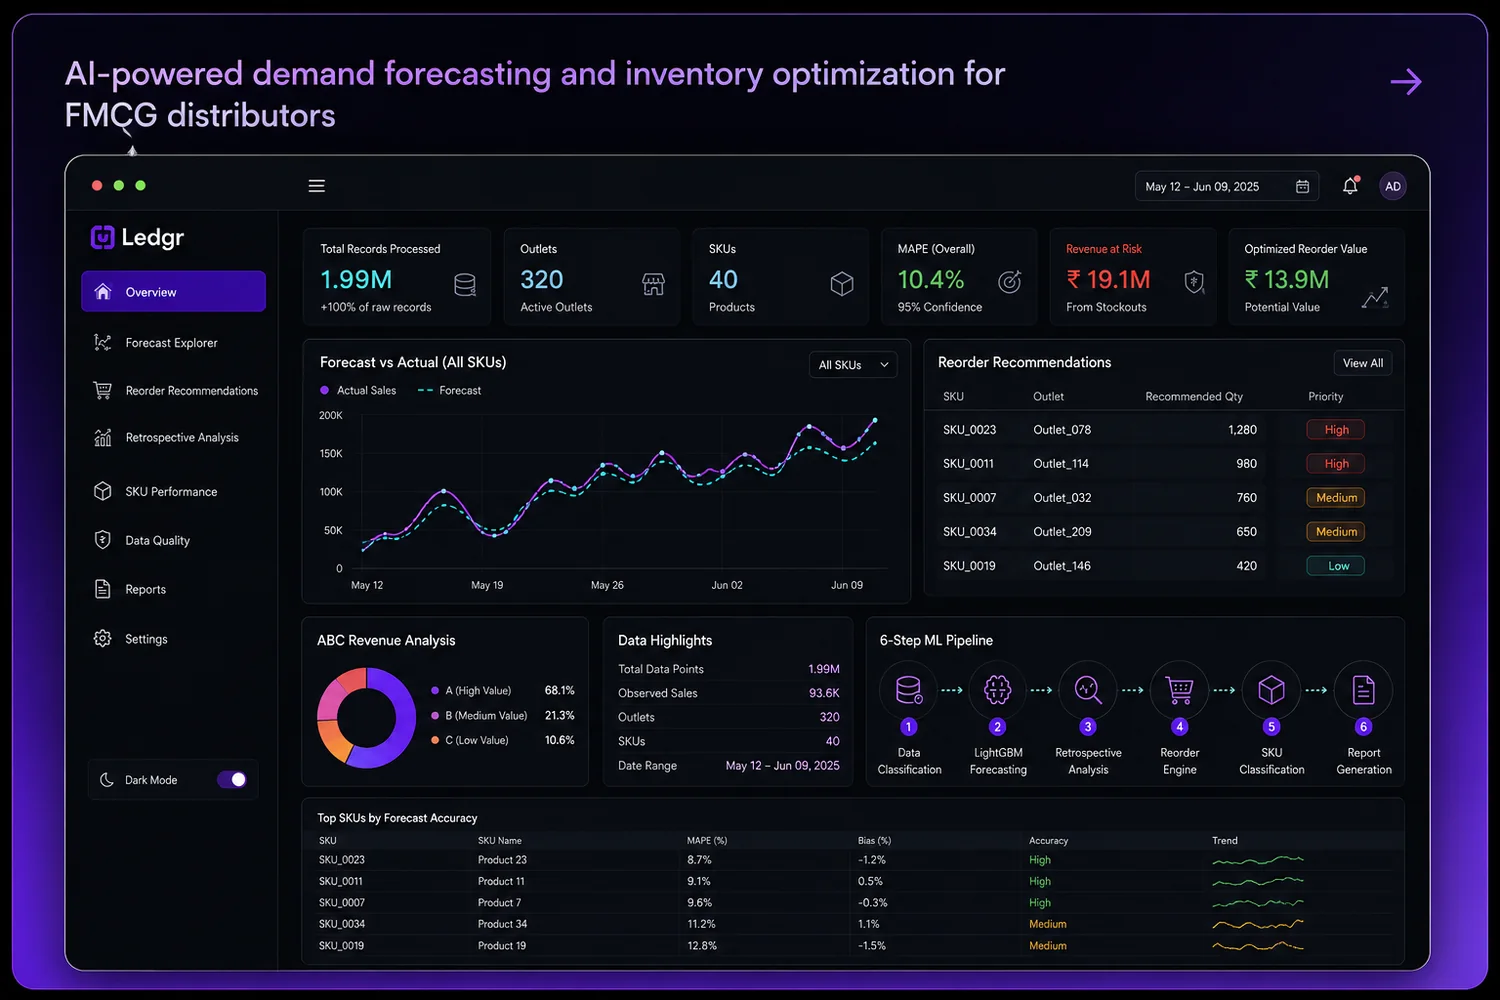Click the Recommended Qty column header
1500x1000 pixels.
pyautogui.click(x=1194, y=397)
